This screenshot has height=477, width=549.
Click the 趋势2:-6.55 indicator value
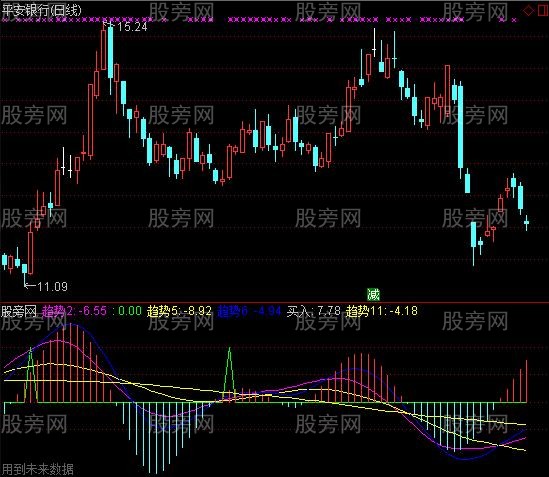tap(74, 311)
